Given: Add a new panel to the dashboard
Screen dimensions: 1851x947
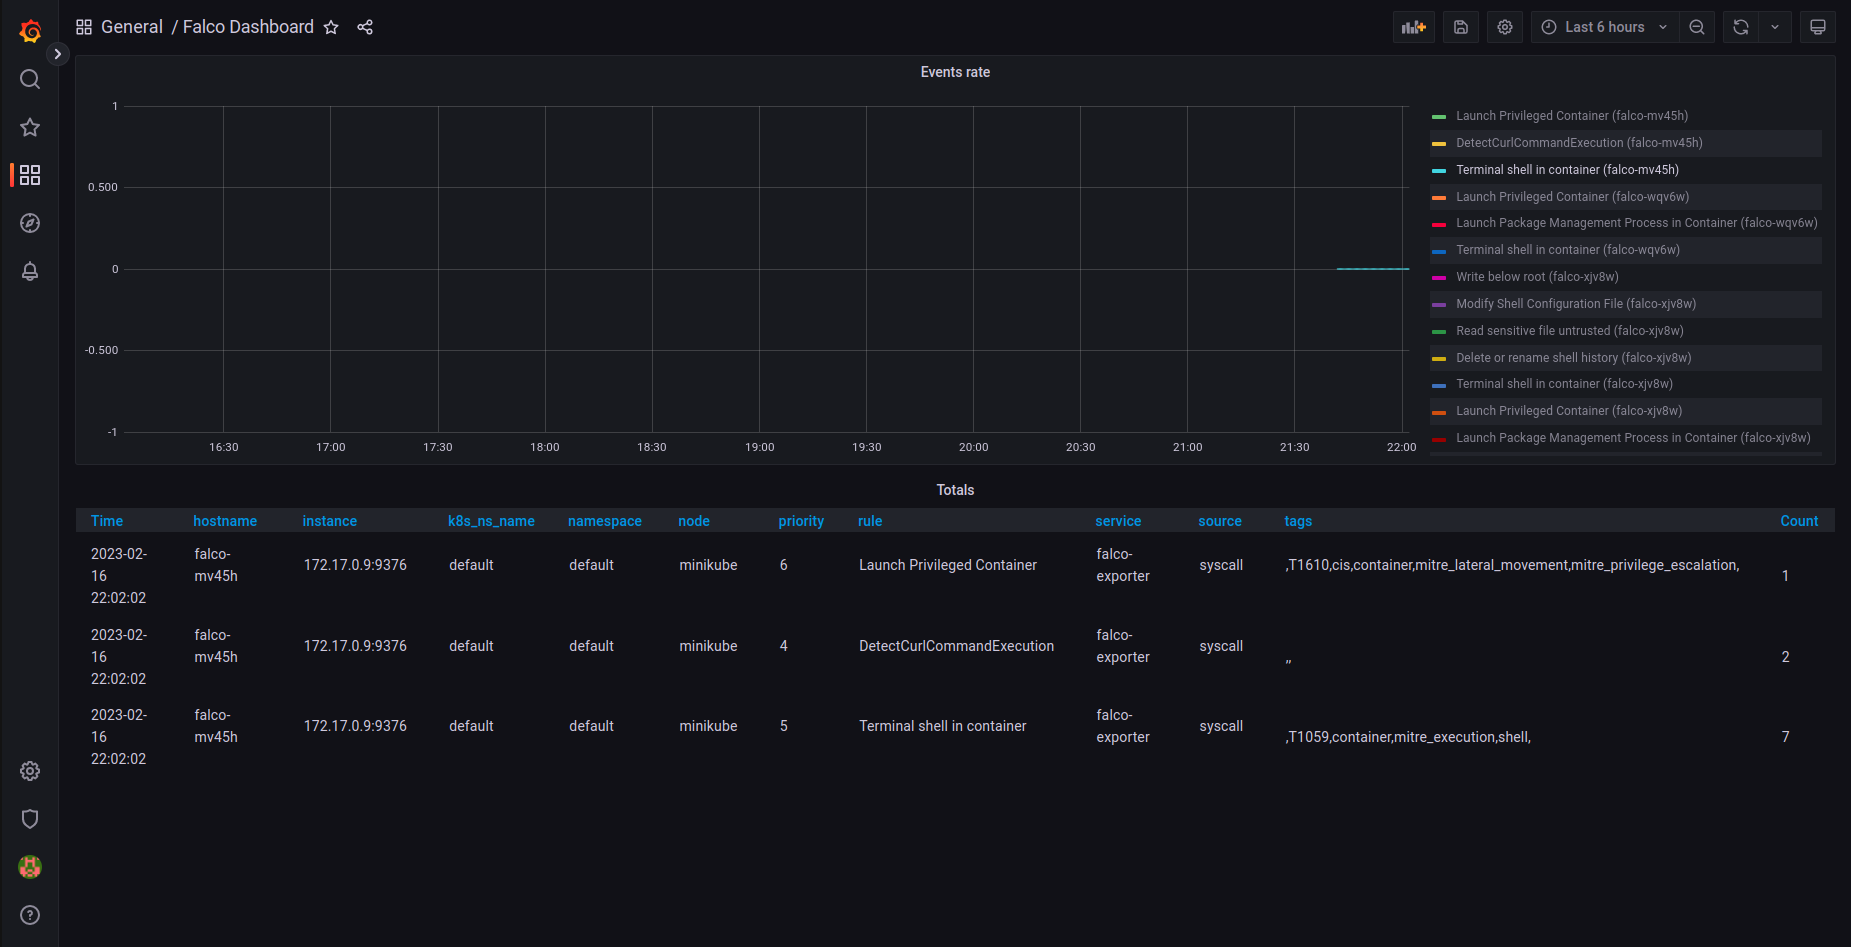Looking at the screenshot, I should pos(1414,27).
